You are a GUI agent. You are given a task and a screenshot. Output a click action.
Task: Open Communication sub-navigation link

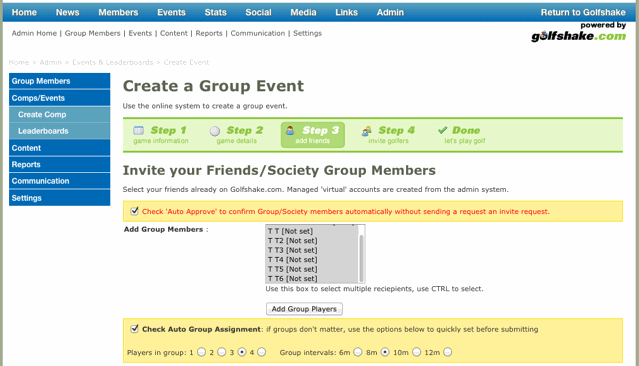pyautogui.click(x=258, y=33)
